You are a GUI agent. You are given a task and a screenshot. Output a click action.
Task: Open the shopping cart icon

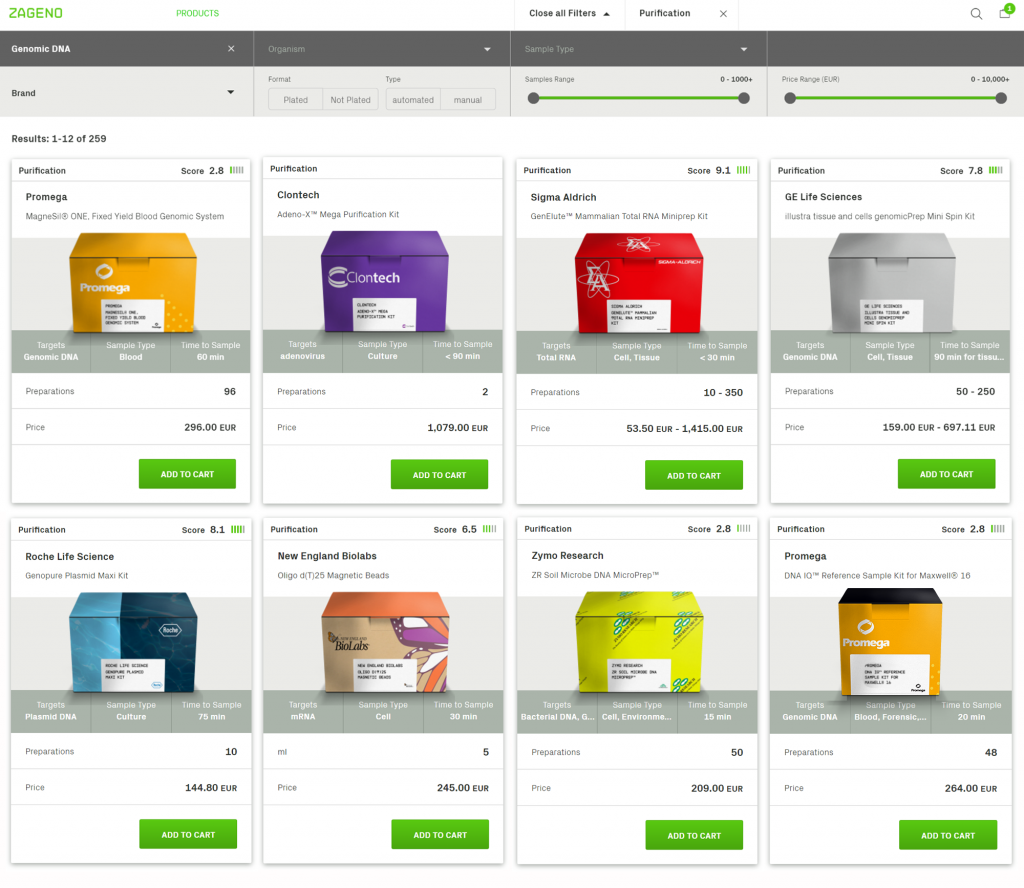pos(1004,12)
